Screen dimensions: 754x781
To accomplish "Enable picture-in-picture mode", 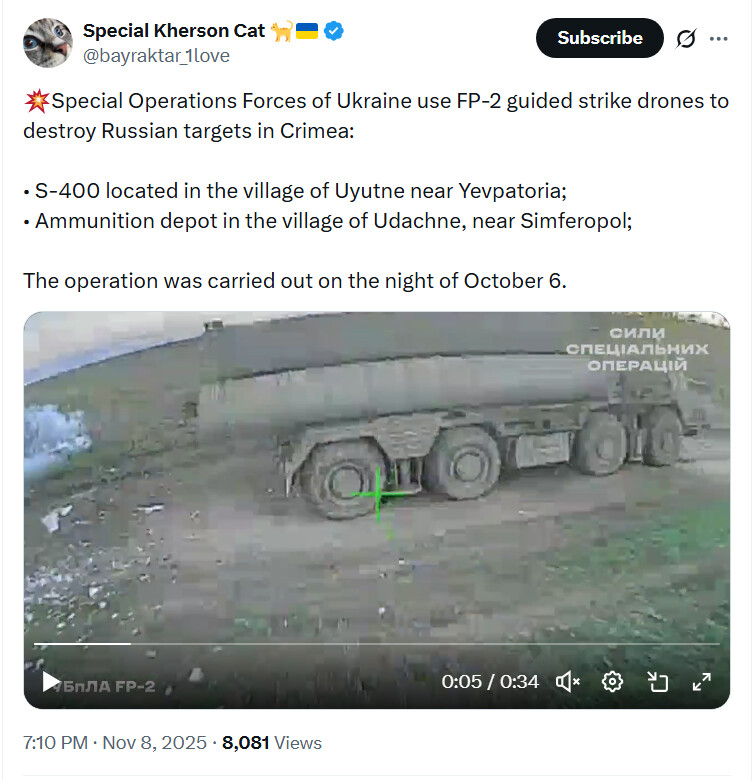I will 657,682.
